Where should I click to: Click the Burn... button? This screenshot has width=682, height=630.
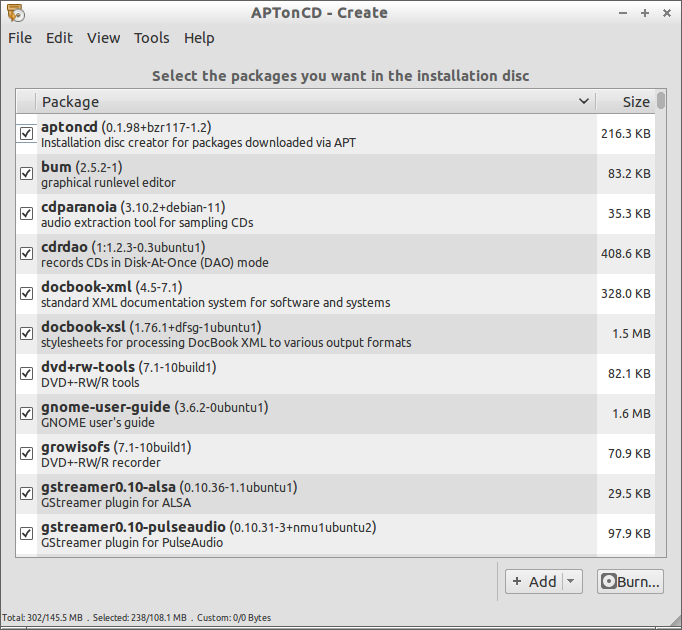pyautogui.click(x=630, y=581)
